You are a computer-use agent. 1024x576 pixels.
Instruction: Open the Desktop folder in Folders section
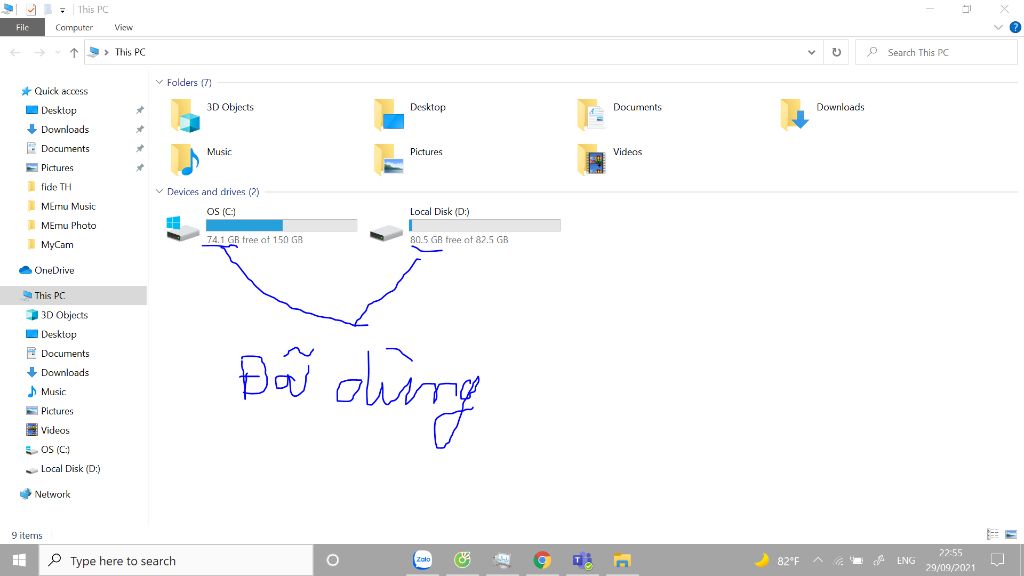click(411, 115)
